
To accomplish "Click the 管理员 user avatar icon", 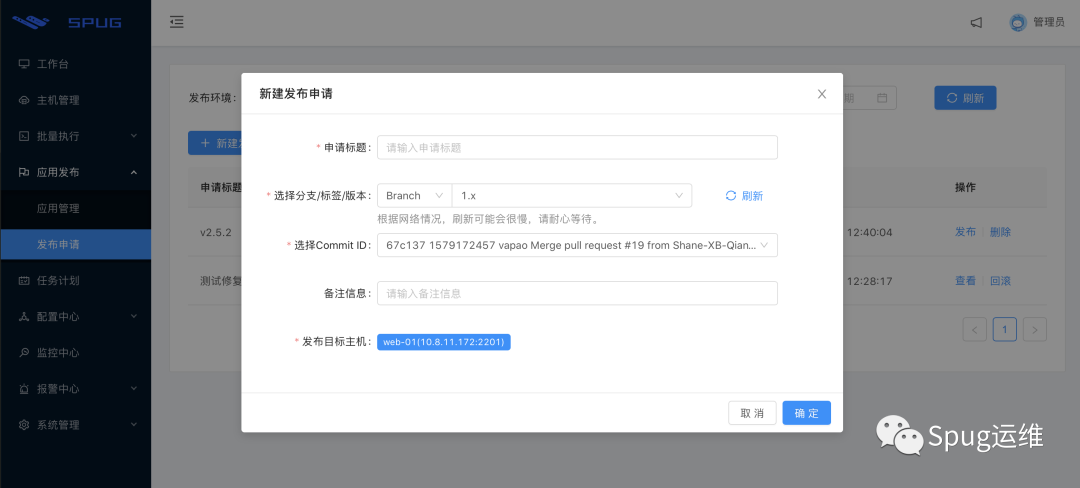I will (x=1017, y=23).
